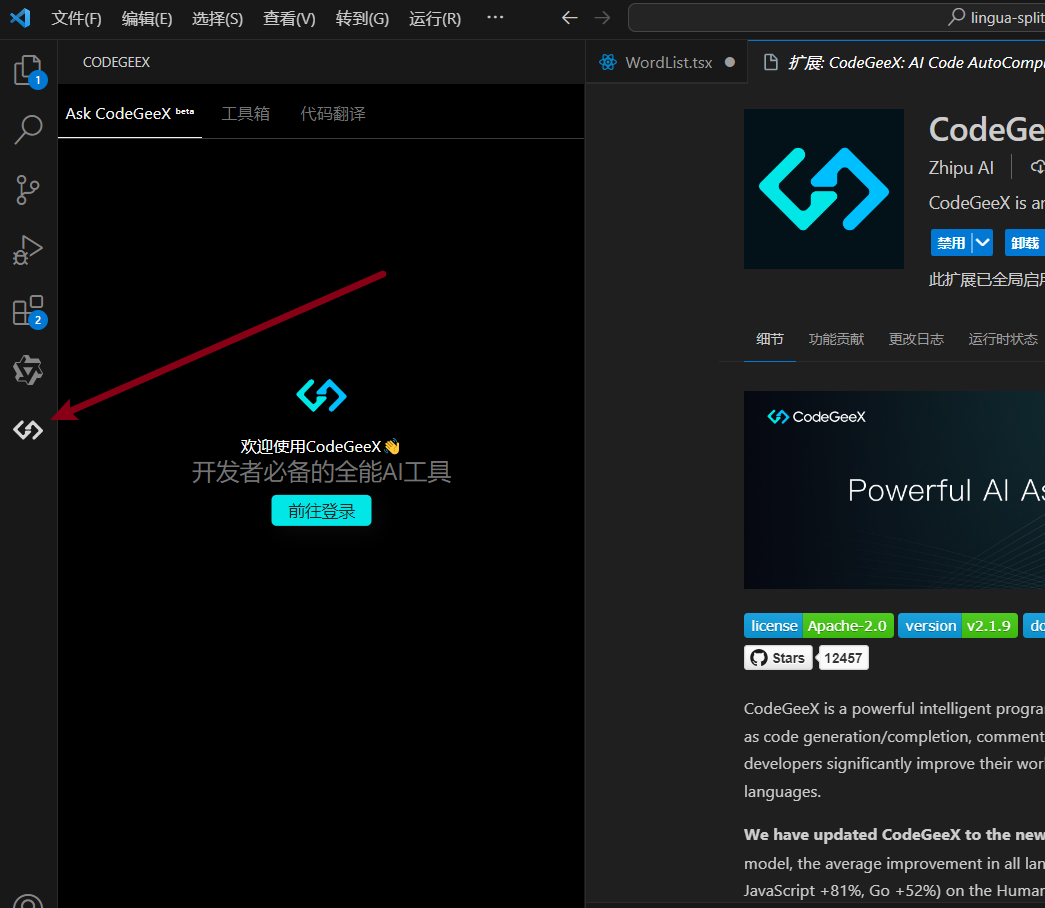Click the CodeGeeX extension title heading
This screenshot has width=1045, height=908.
pos(986,129)
